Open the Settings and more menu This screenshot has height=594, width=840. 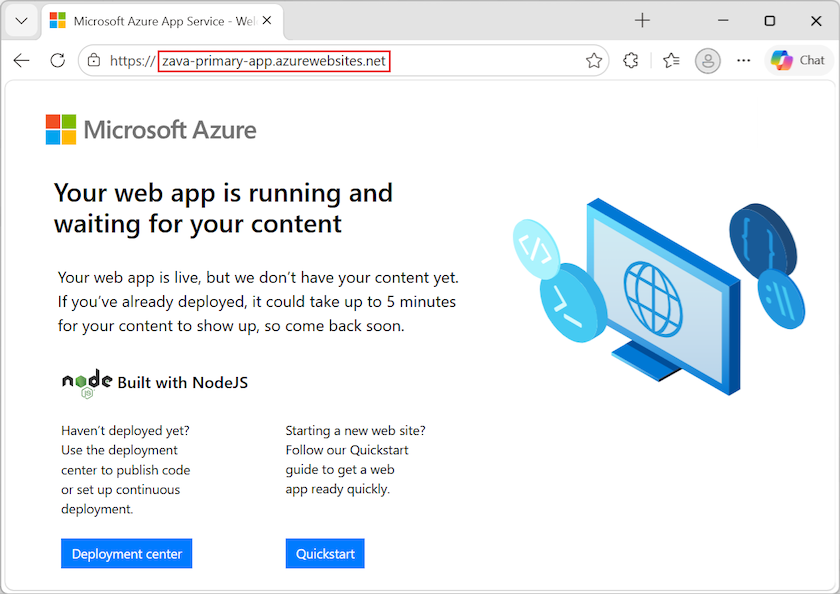pyautogui.click(x=743, y=60)
